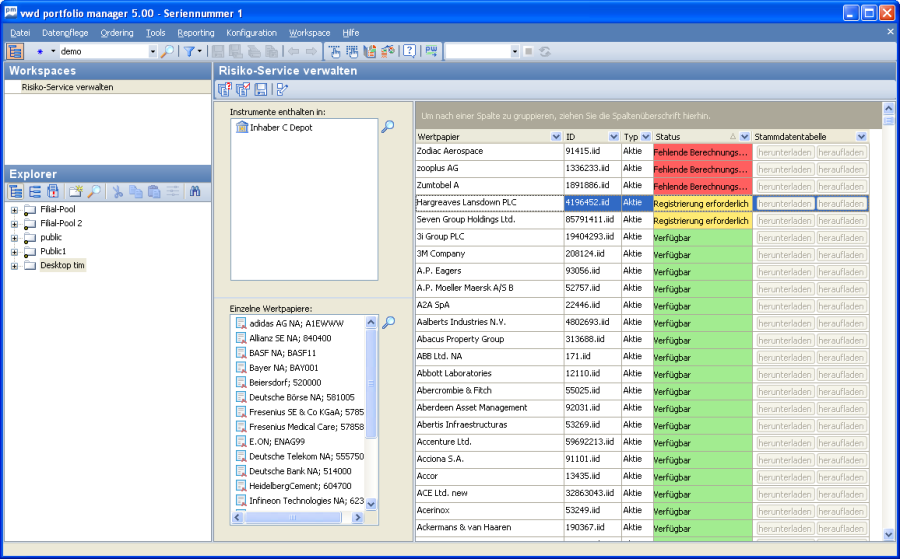Open the Datenpflege menu
The image size is (900, 559).
[x=64, y=33]
